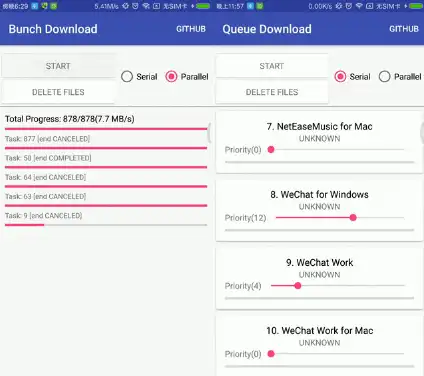Click UNKNOWN status under WeChat for Windows
Viewport: 424px width, 376px height.
tap(319, 207)
